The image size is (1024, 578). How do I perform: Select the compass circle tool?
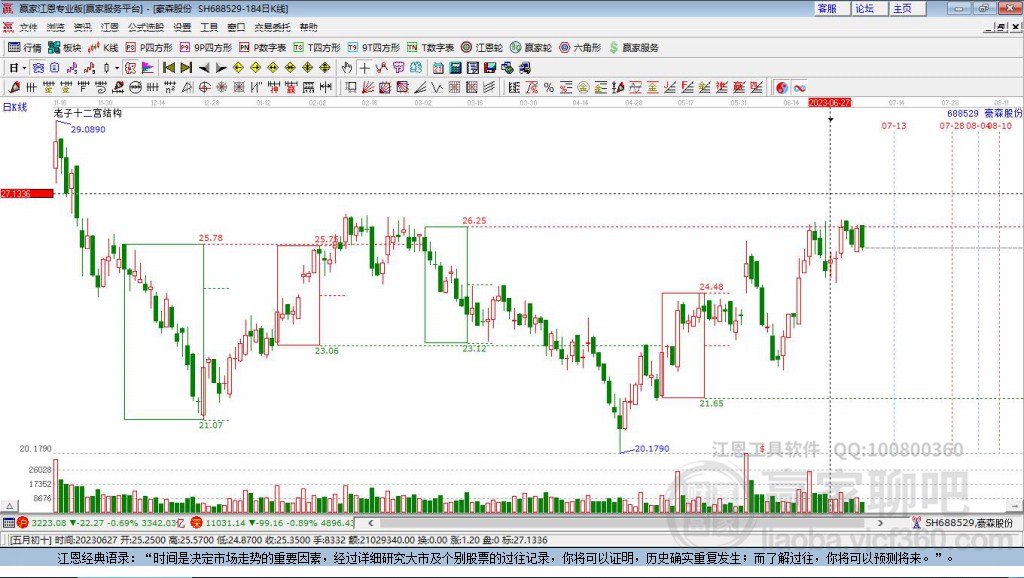pos(204,88)
